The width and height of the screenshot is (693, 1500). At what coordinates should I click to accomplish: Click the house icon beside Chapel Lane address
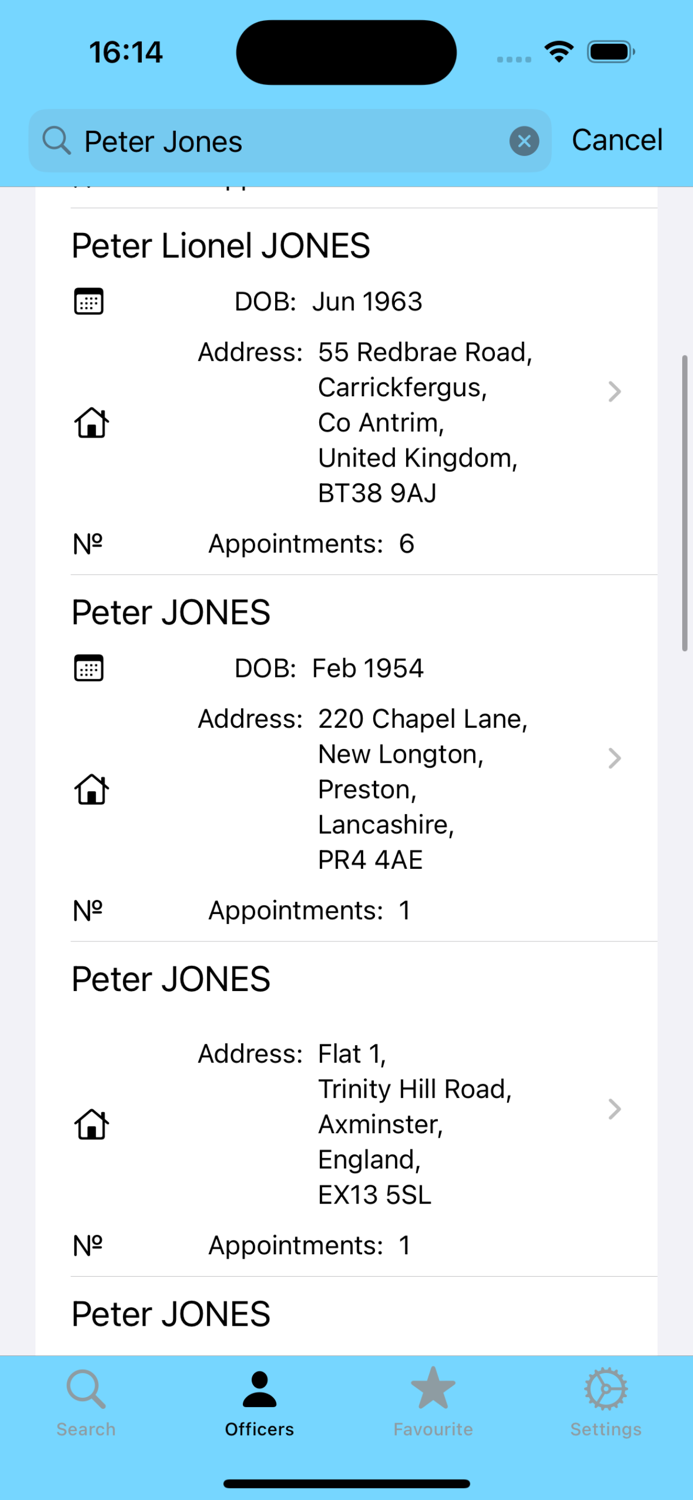(x=91, y=790)
